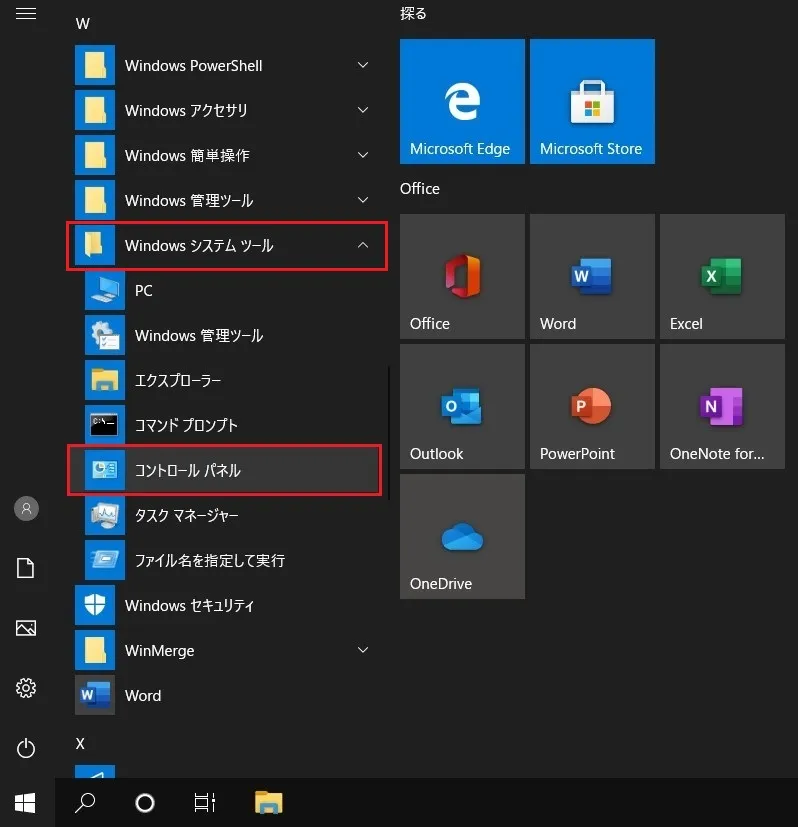This screenshot has width=798, height=827.
Task: Open Windows セキュリティ
Action: coord(227,605)
